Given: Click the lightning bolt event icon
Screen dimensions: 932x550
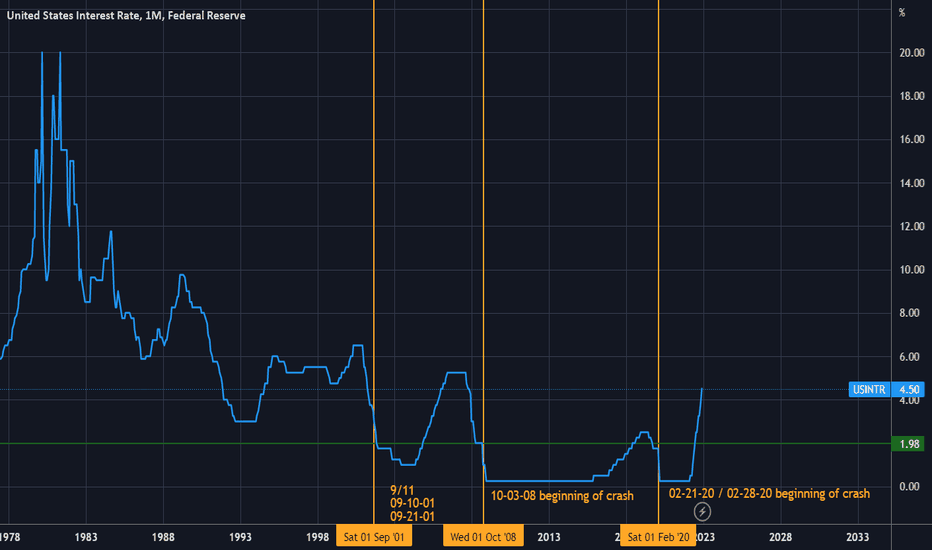Looking at the screenshot, I should tap(702, 511).
